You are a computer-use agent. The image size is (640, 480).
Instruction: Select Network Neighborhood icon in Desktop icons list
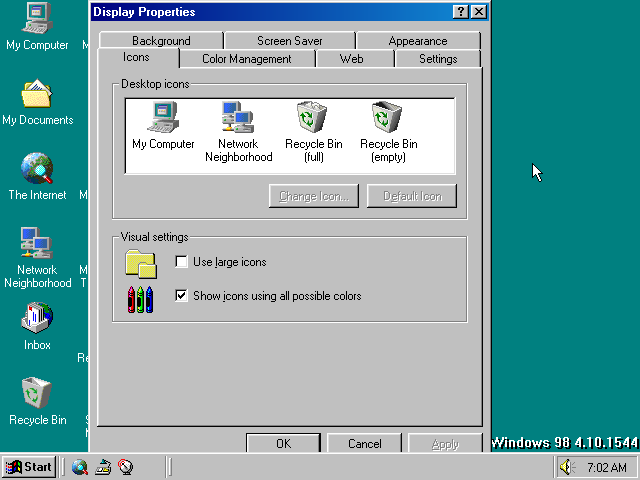[238, 131]
